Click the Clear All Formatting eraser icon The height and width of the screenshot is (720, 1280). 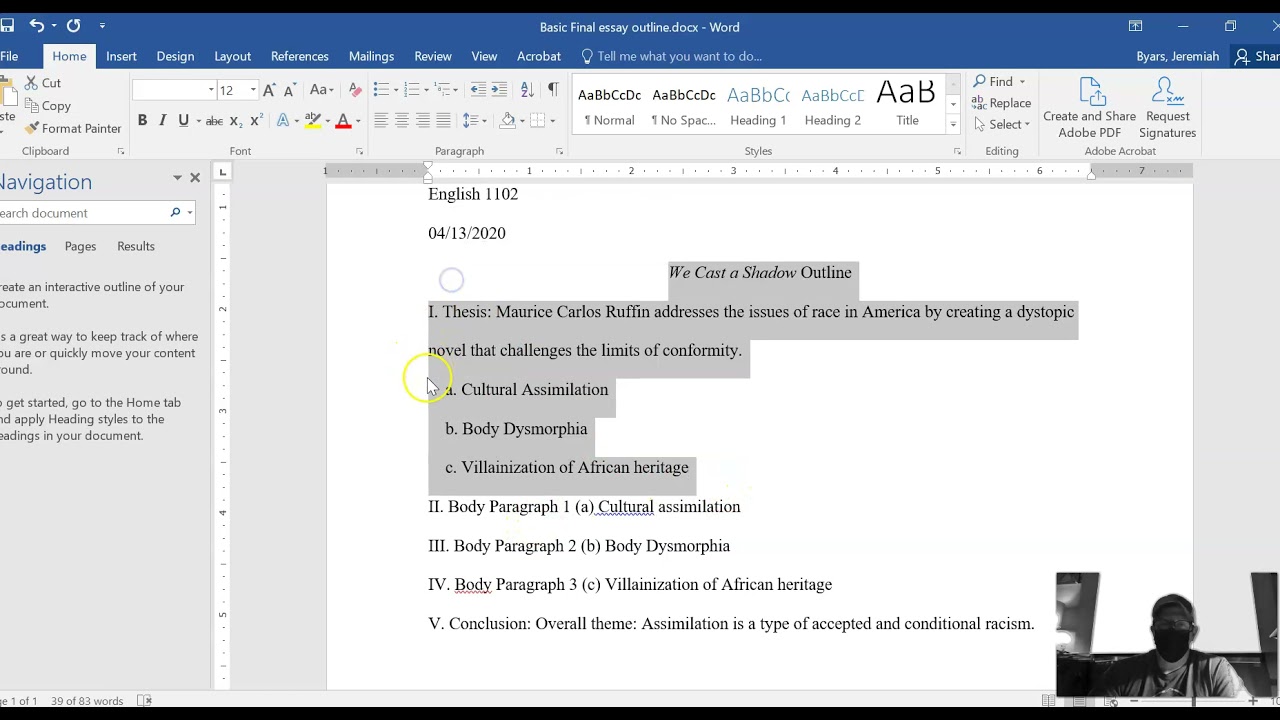tap(355, 90)
